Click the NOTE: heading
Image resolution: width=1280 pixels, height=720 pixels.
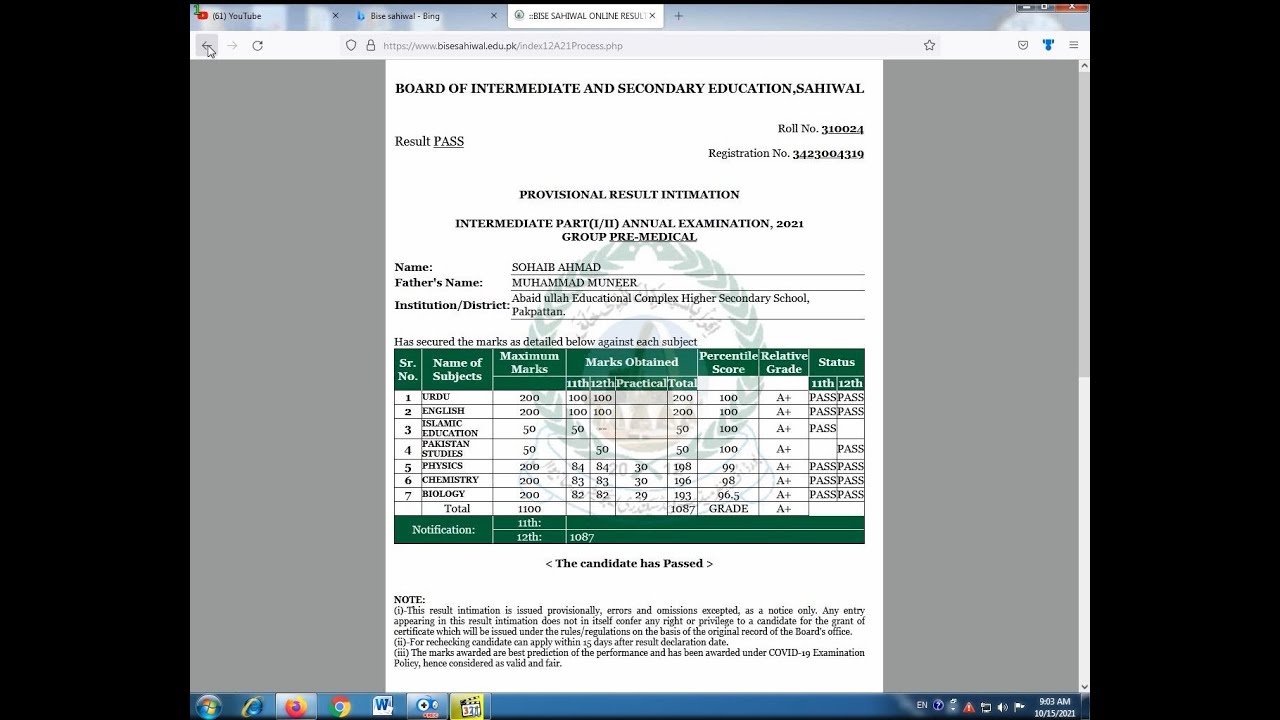tap(409, 600)
